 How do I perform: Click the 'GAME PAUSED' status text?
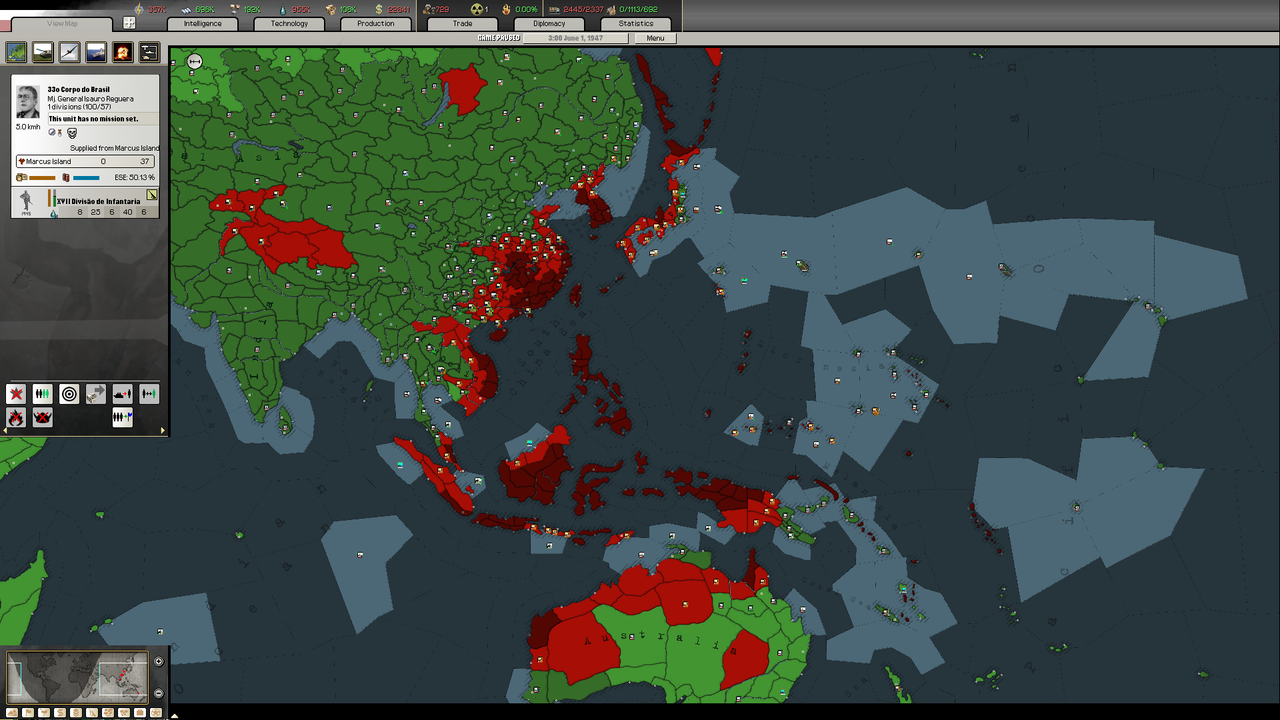click(498, 38)
